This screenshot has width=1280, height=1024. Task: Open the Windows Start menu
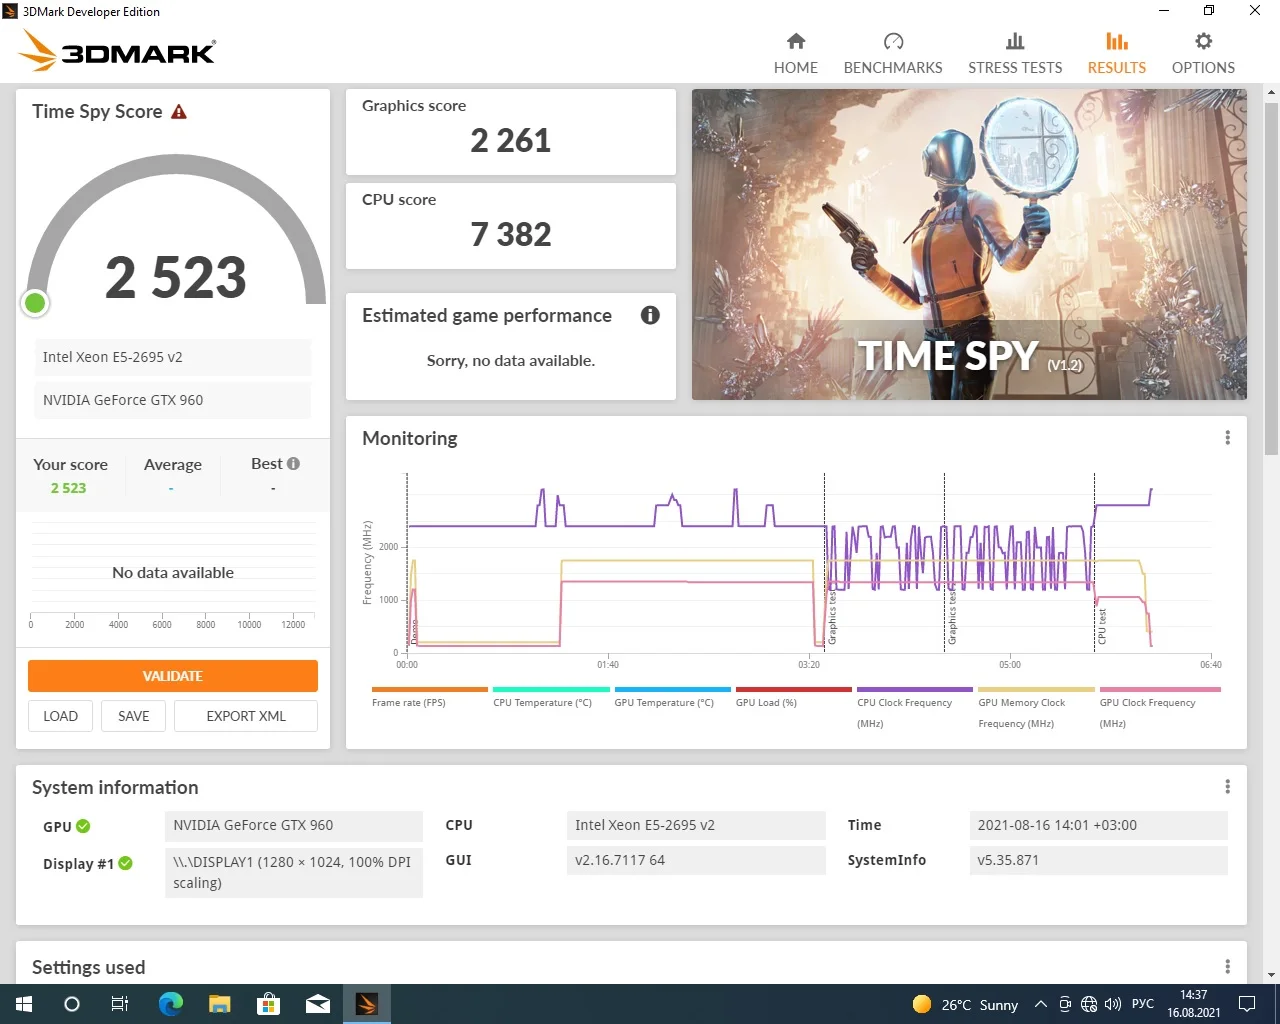click(24, 1004)
